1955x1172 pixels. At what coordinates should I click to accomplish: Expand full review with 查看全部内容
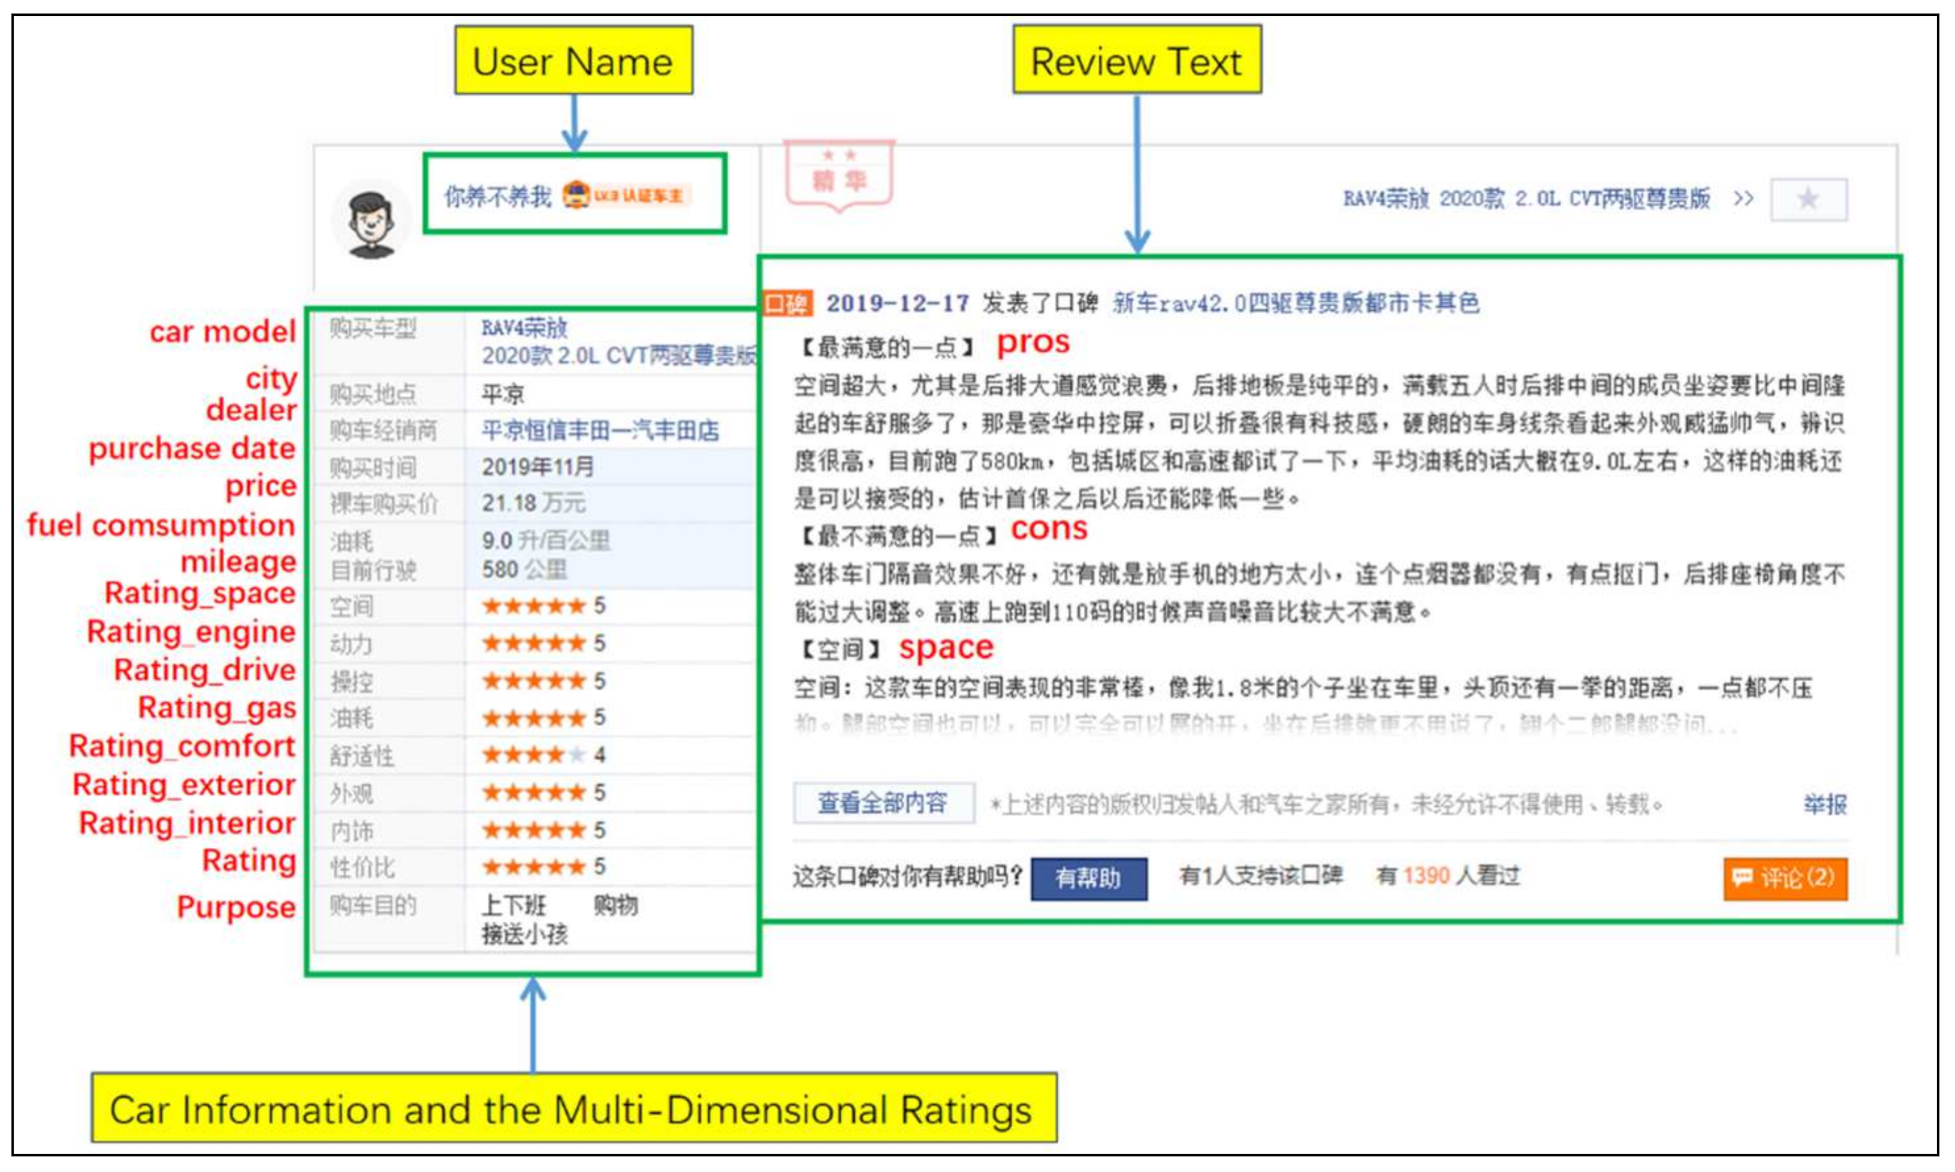coord(882,803)
